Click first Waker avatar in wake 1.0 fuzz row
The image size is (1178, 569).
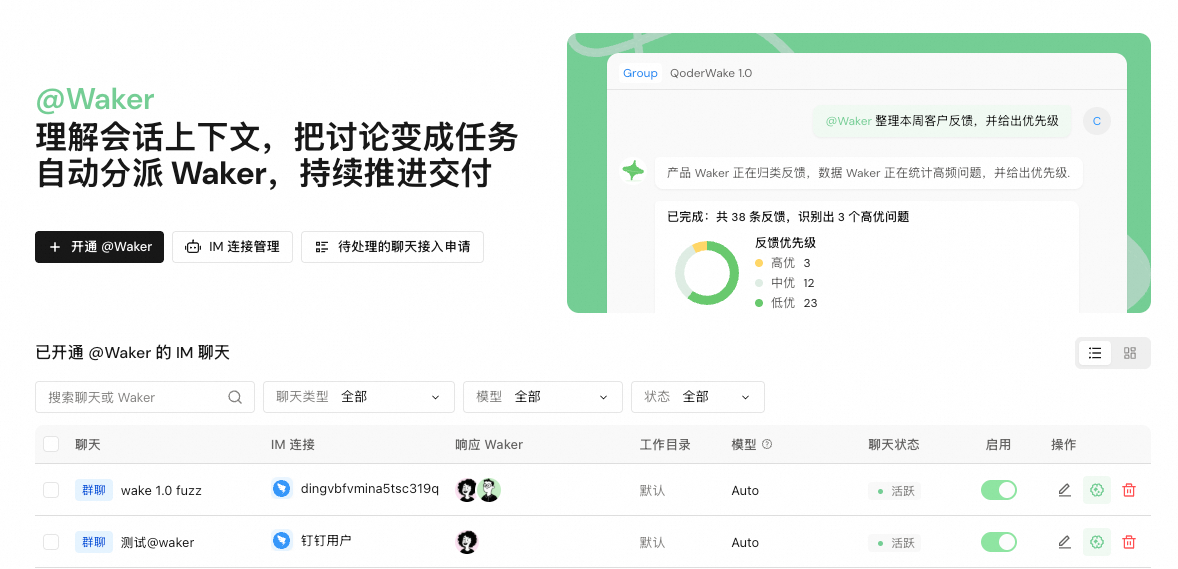click(467, 490)
